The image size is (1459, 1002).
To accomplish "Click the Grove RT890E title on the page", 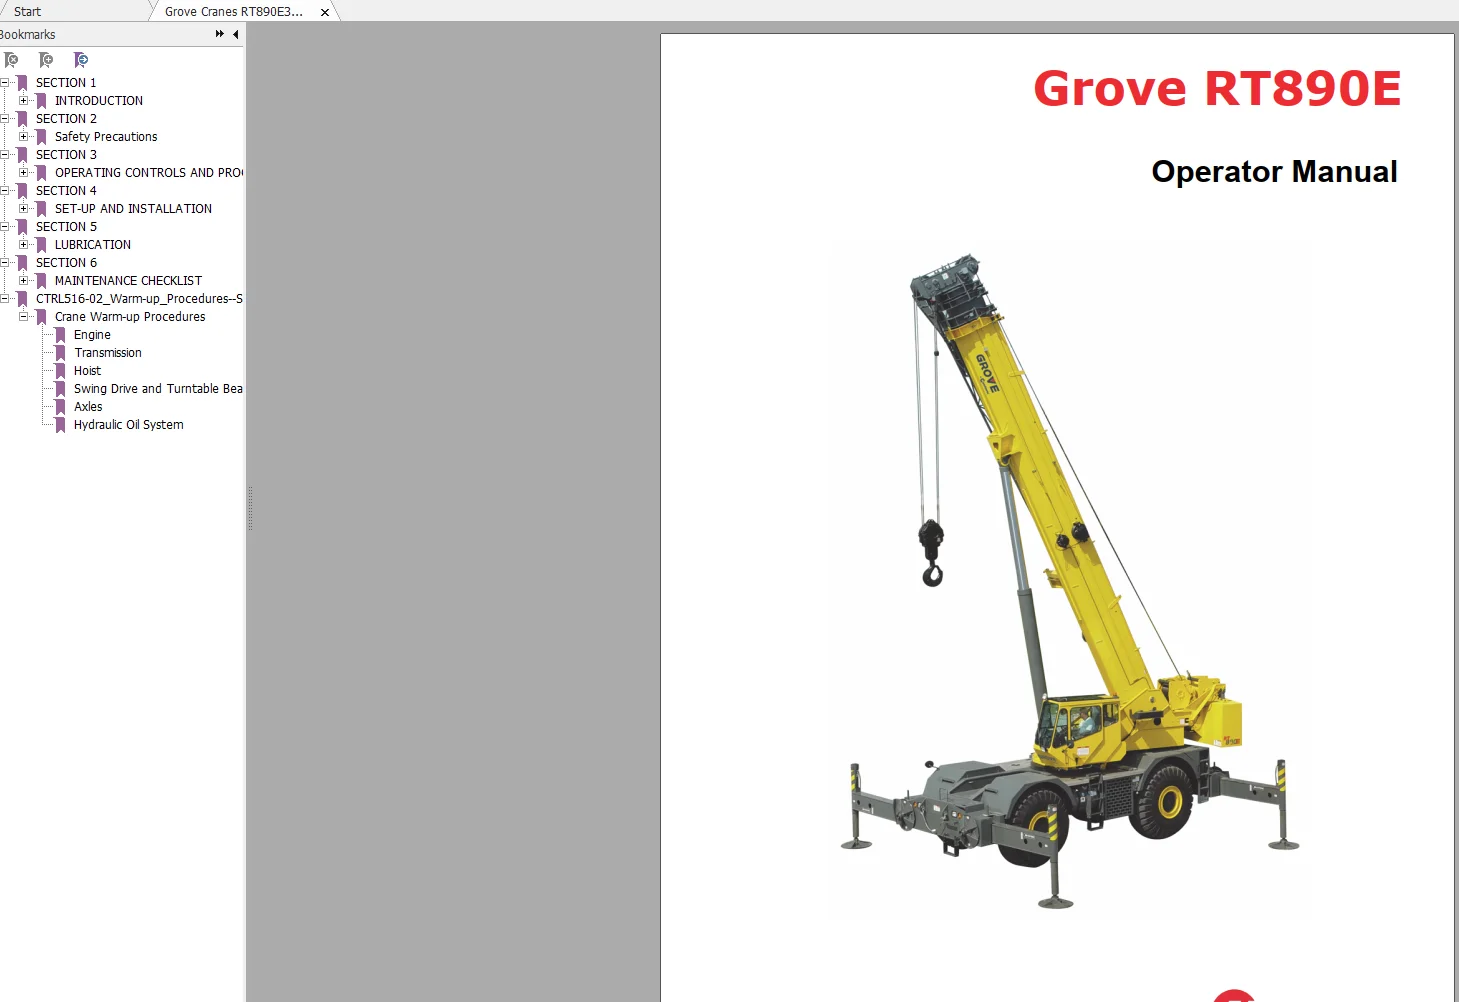I will click(1217, 88).
